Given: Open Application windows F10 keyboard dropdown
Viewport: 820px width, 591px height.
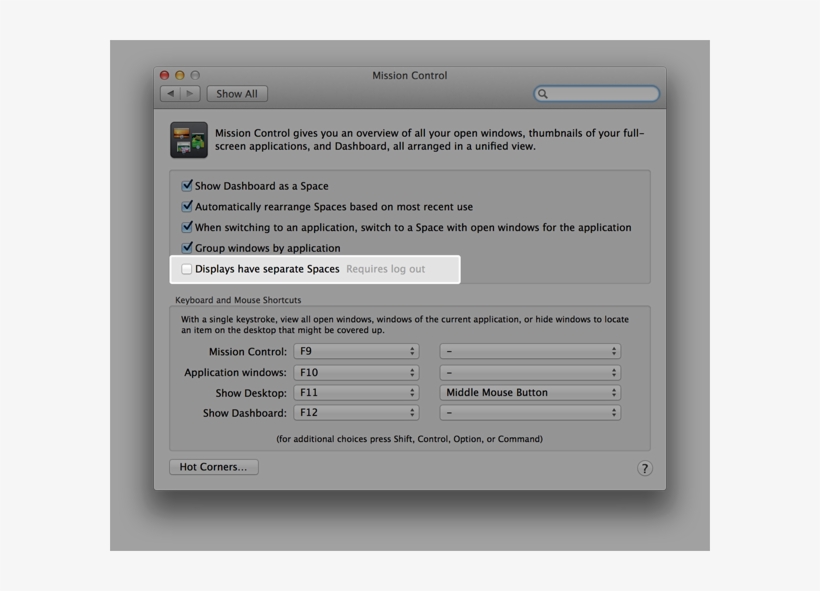Looking at the screenshot, I should 356,372.
